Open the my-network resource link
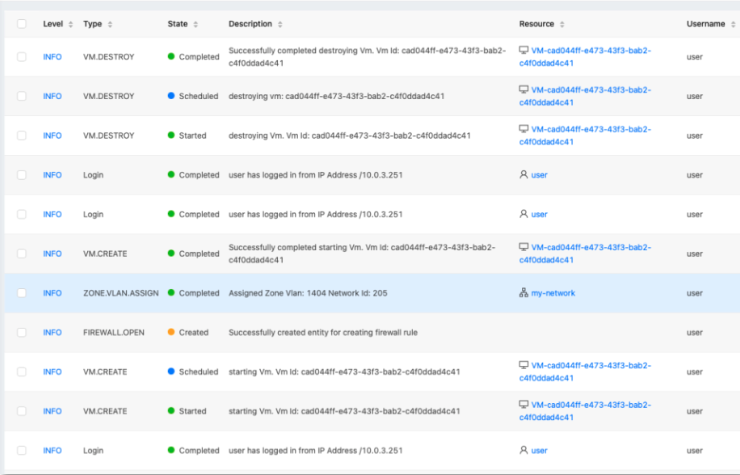 tap(553, 293)
